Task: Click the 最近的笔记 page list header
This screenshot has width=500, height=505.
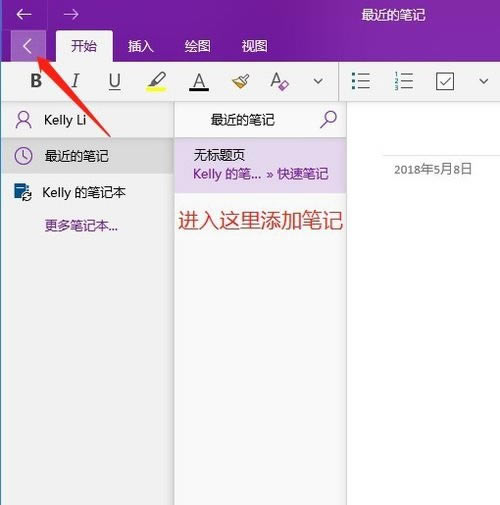Action: pos(243,120)
